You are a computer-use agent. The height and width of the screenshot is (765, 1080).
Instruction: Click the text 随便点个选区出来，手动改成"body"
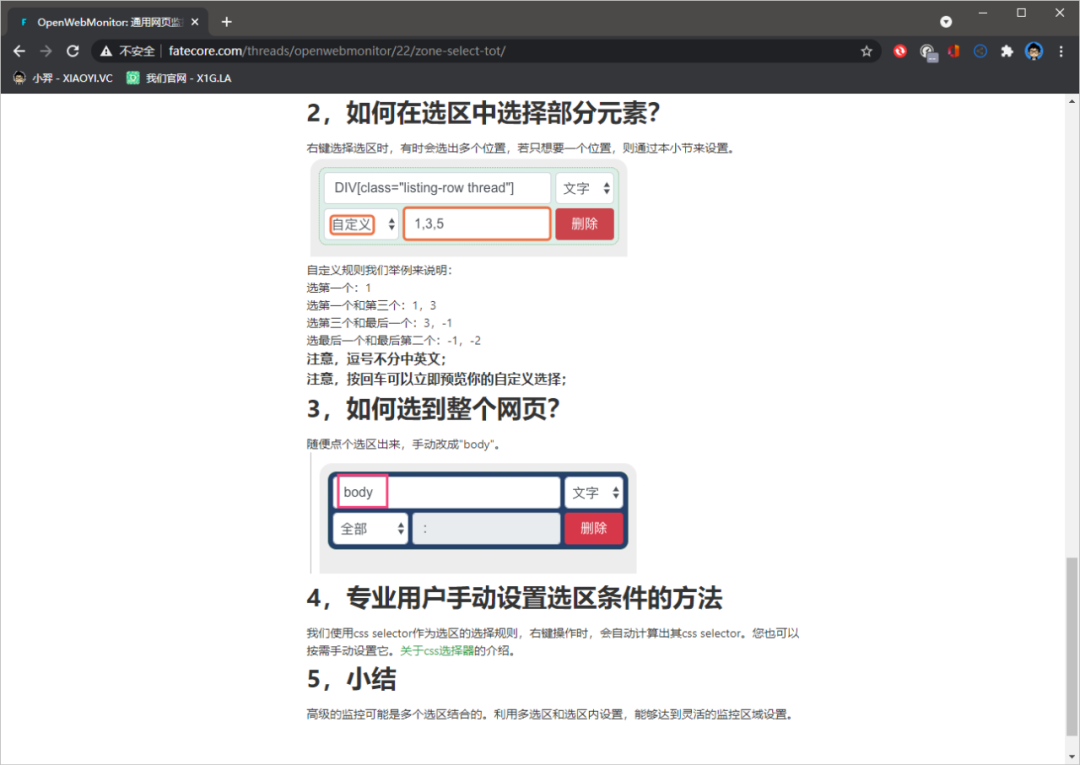403,444
